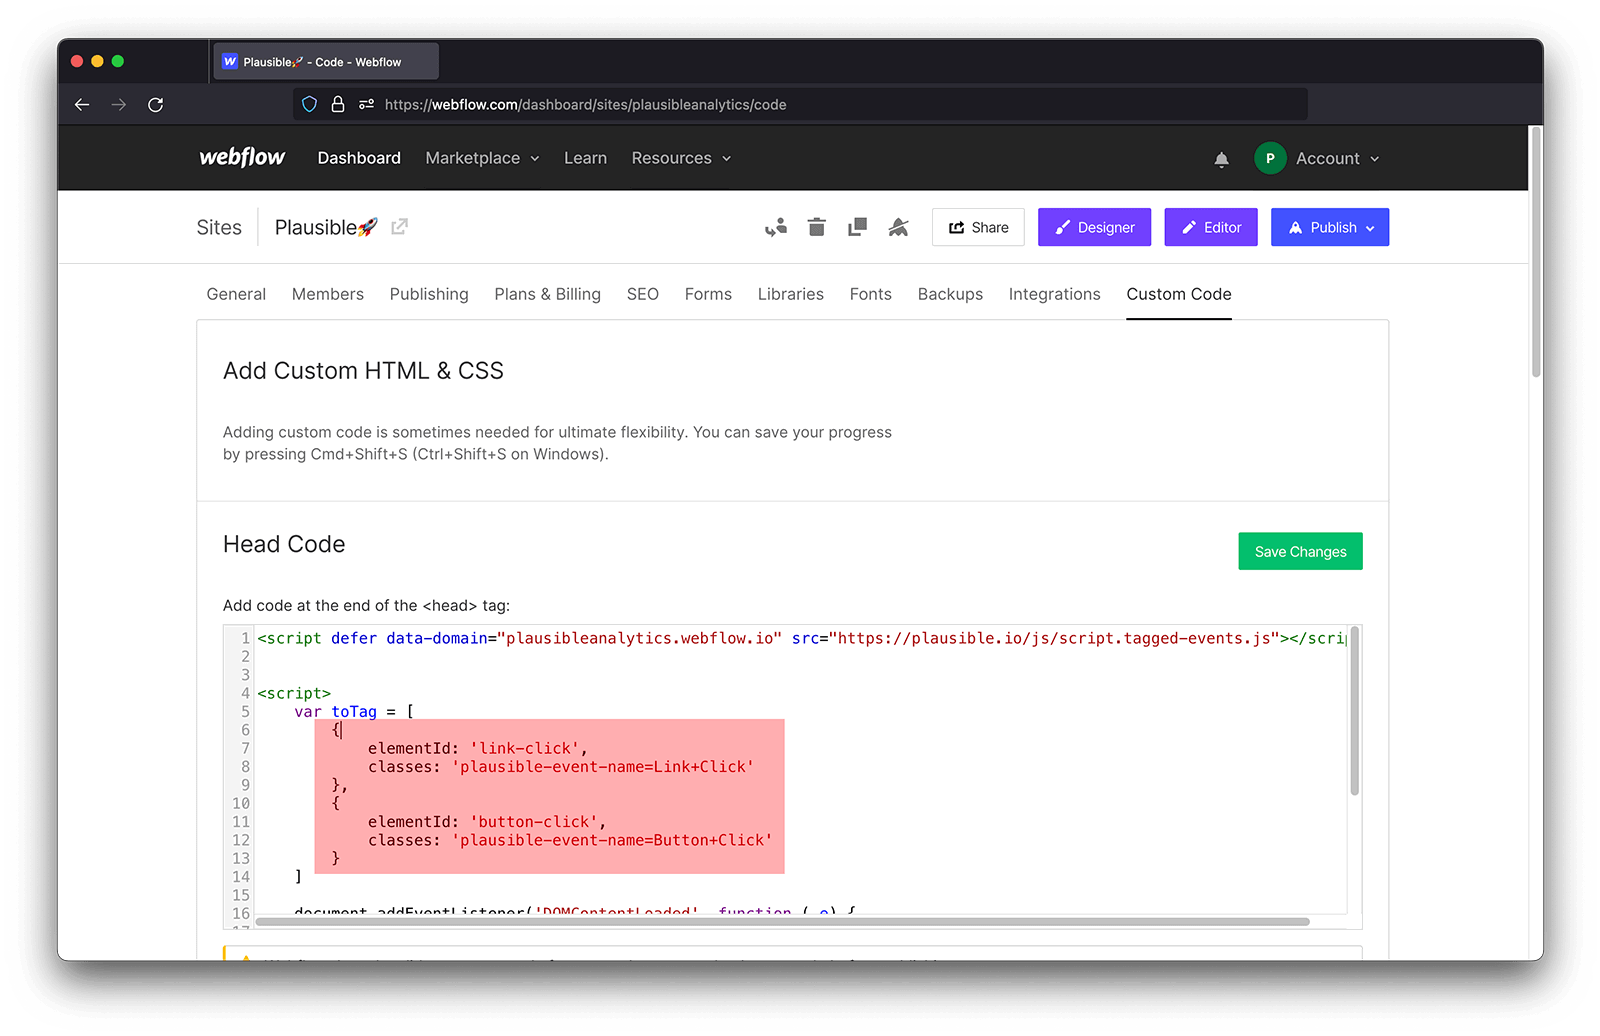
Task: Open the live site via external link icon
Action: click(399, 226)
